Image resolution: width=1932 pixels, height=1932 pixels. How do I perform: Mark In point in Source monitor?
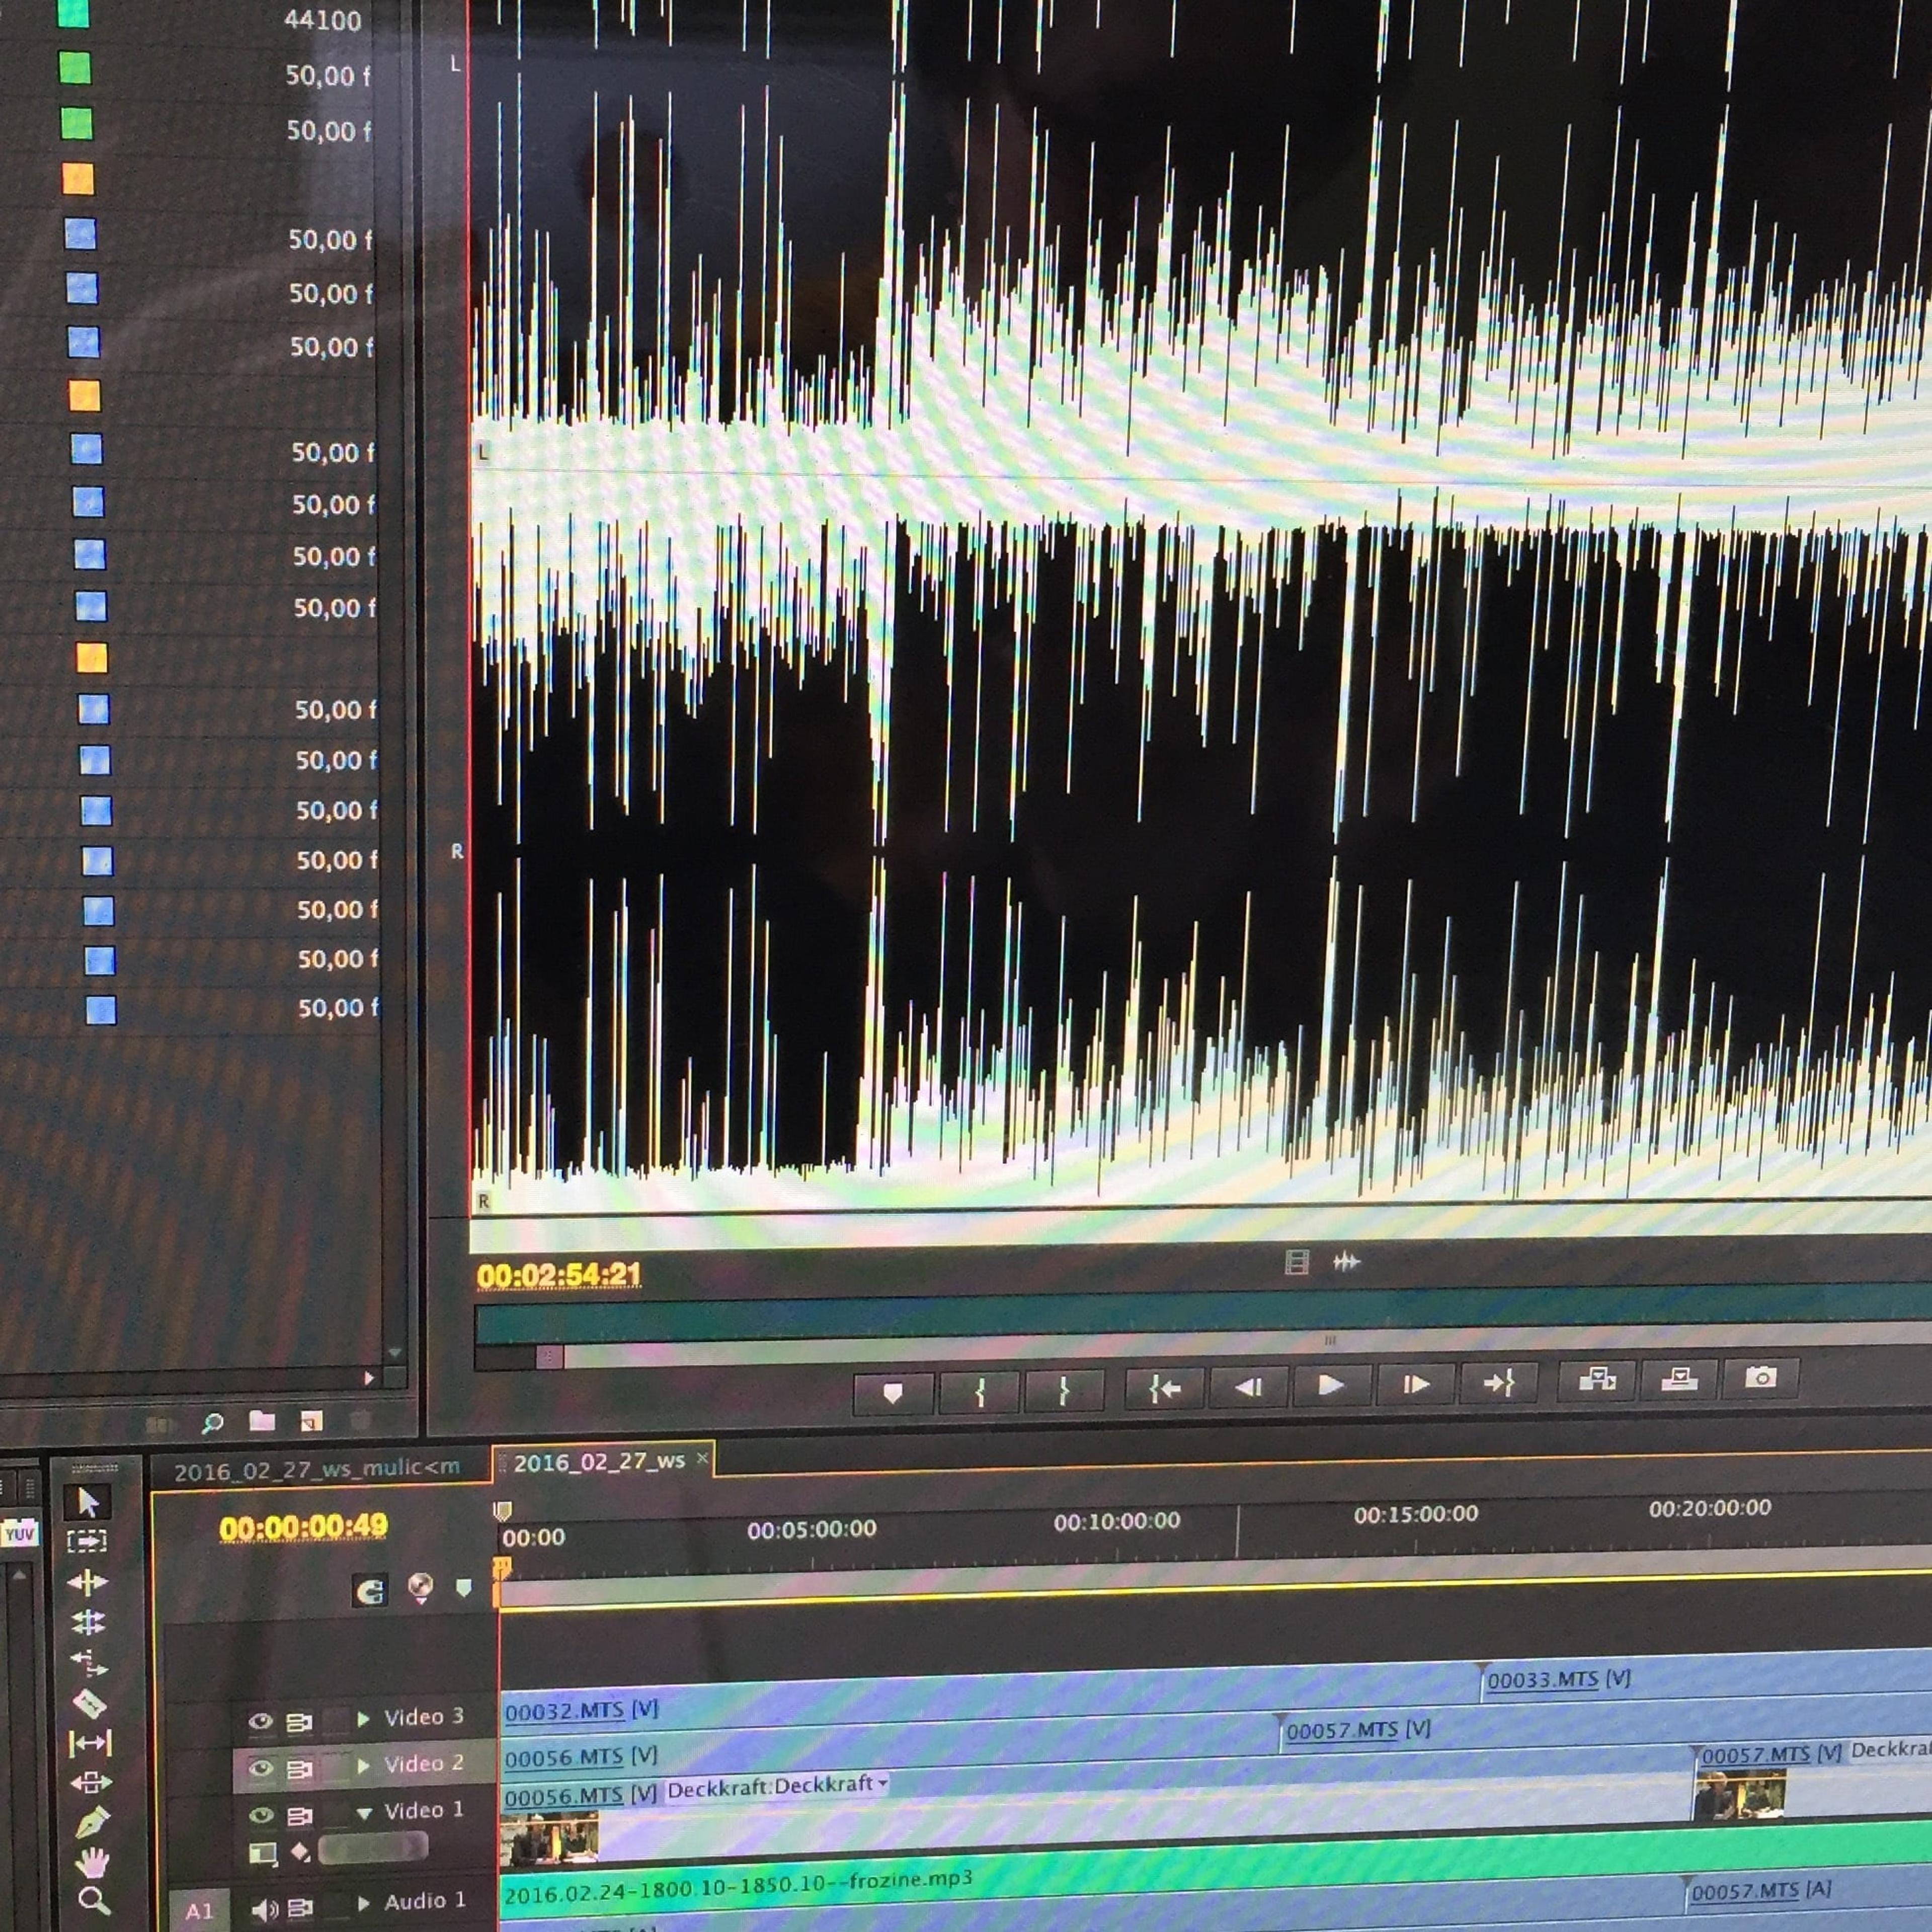pos(980,1391)
